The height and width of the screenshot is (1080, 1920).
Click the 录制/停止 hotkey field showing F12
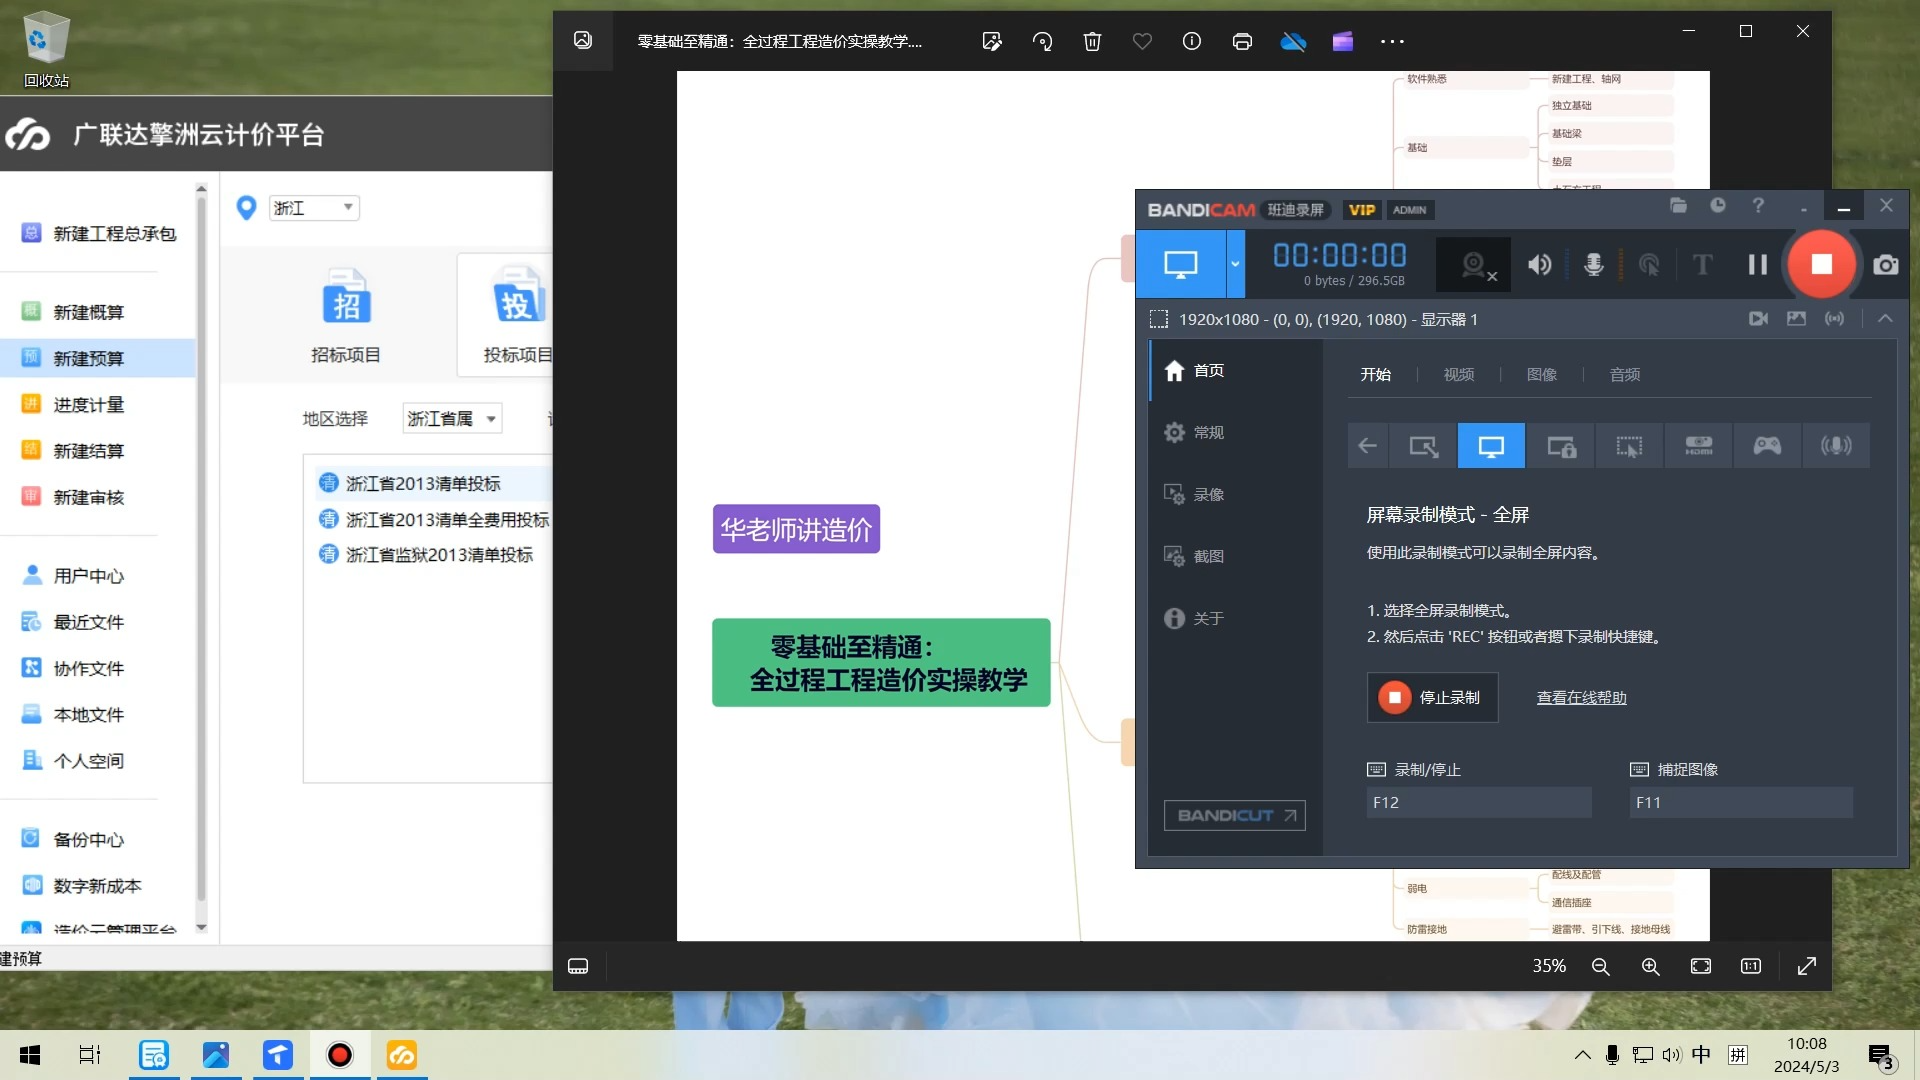coord(1478,803)
